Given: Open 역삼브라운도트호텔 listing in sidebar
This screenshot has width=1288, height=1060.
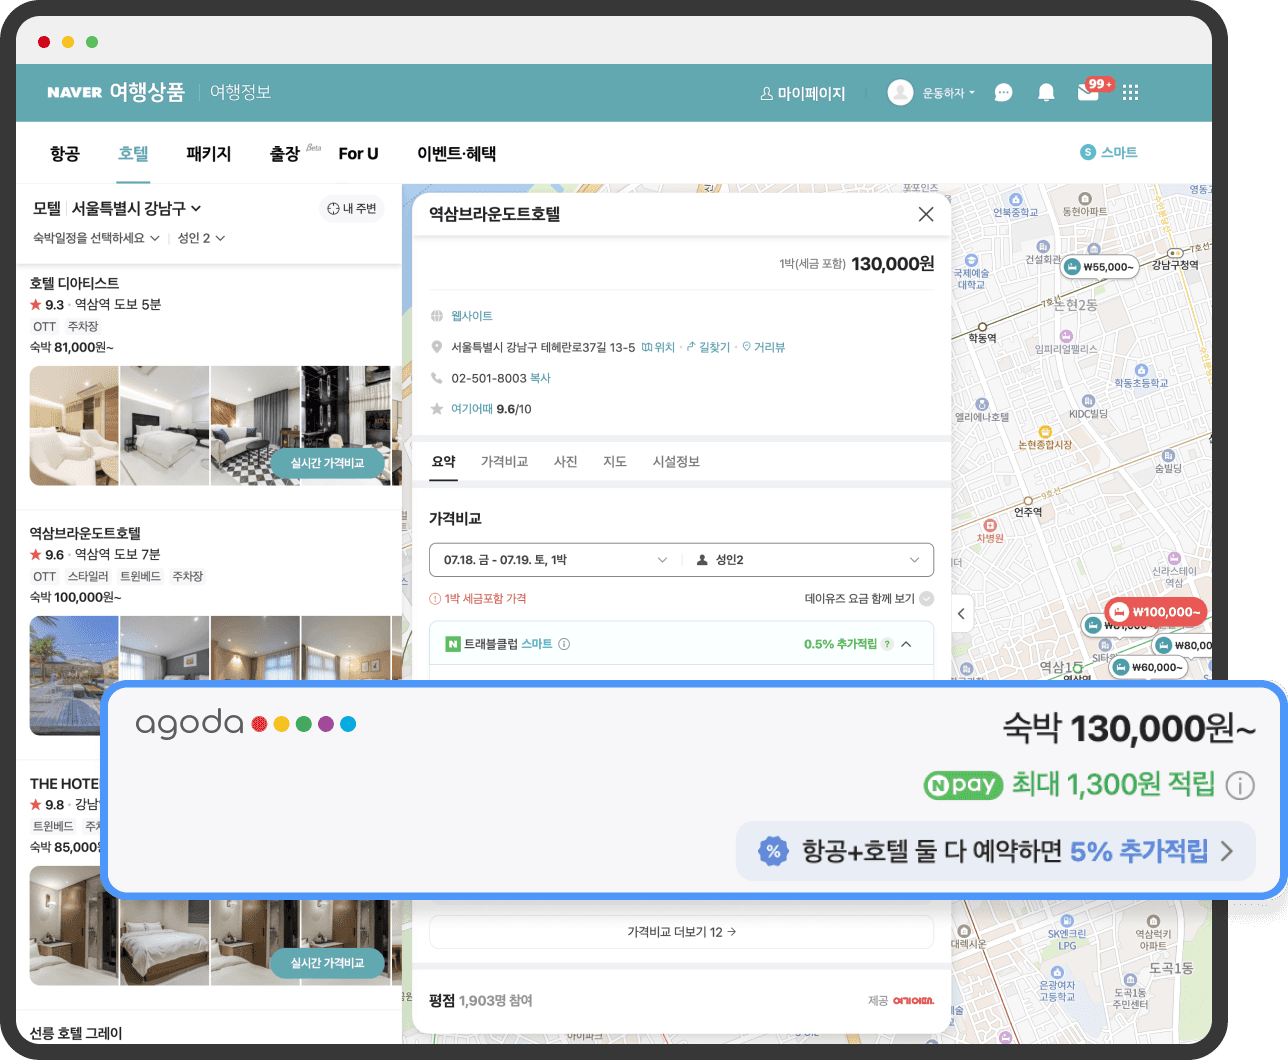Looking at the screenshot, I should coord(85,533).
